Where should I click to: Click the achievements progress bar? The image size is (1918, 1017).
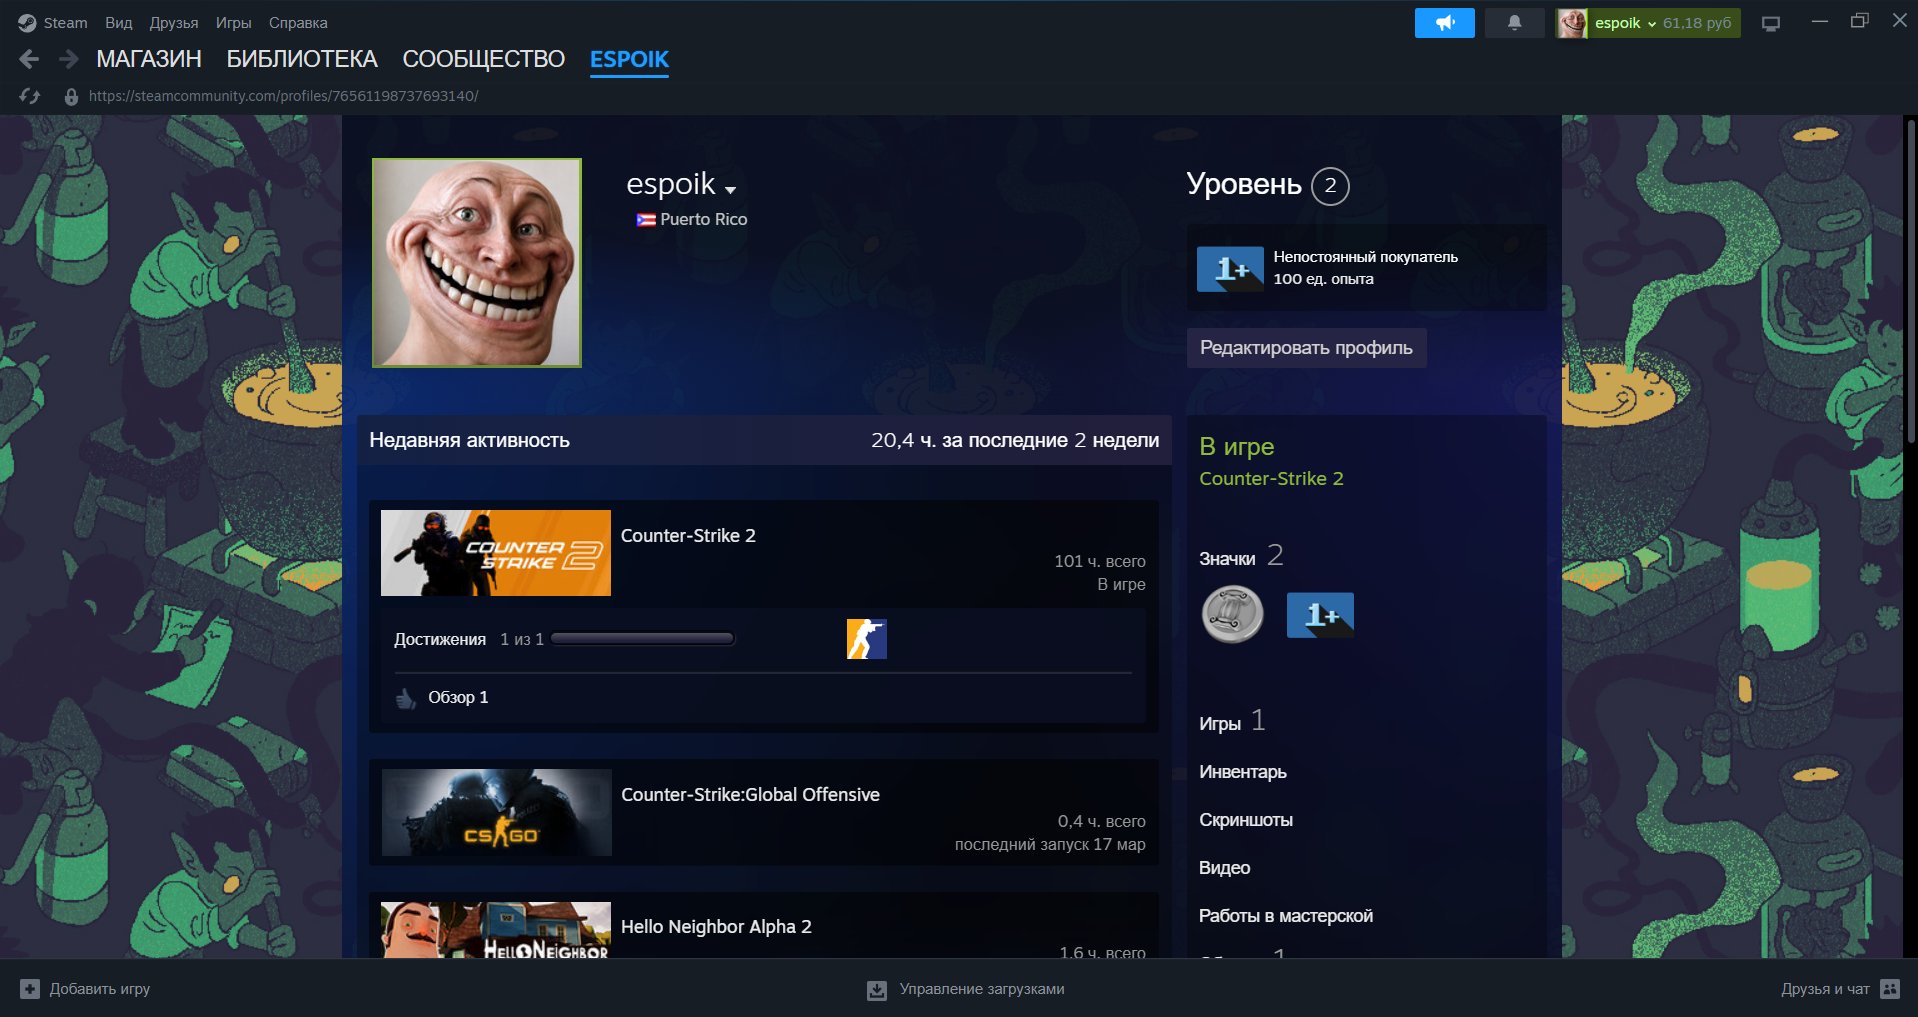coord(643,639)
